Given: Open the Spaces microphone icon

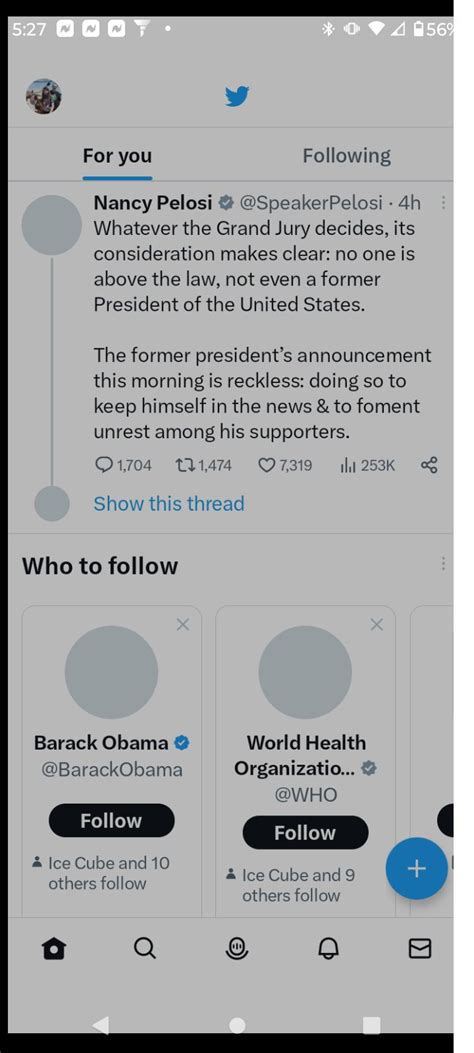Looking at the screenshot, I should point(236,948).
